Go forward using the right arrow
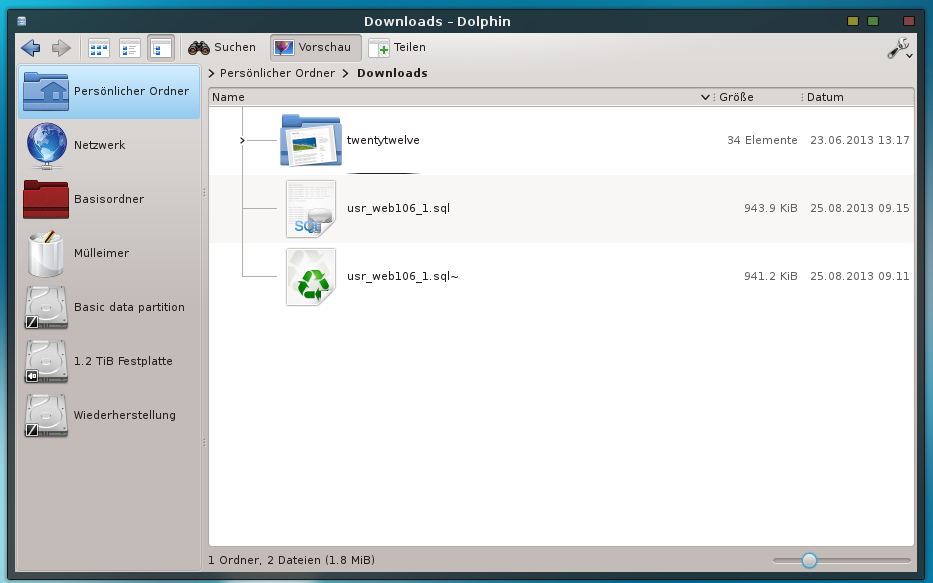Image resolution: width=933 pixels, height=583 pixels. pos(61,48)
